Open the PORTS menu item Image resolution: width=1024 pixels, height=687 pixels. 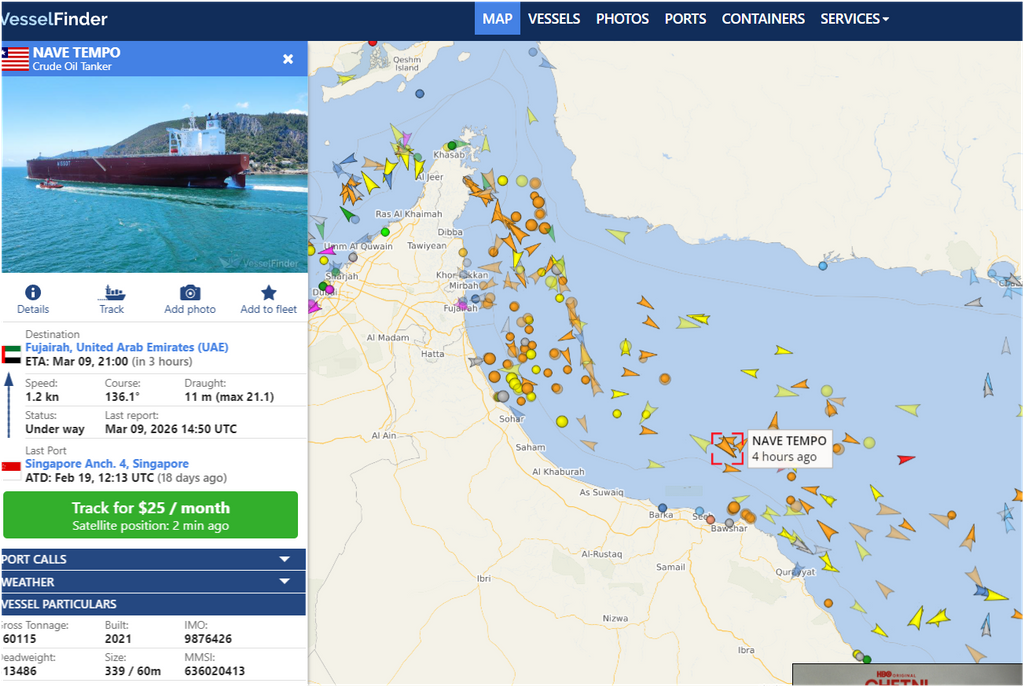point(685,19)
